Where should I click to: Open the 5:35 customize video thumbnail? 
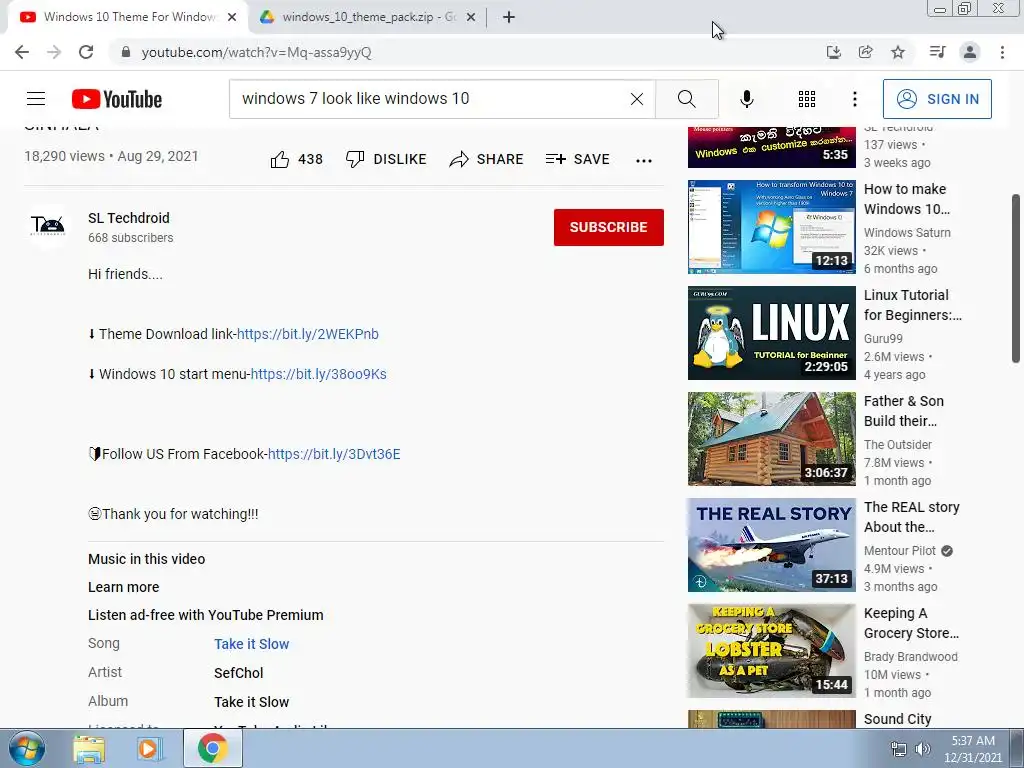click(x=771, y=147)
